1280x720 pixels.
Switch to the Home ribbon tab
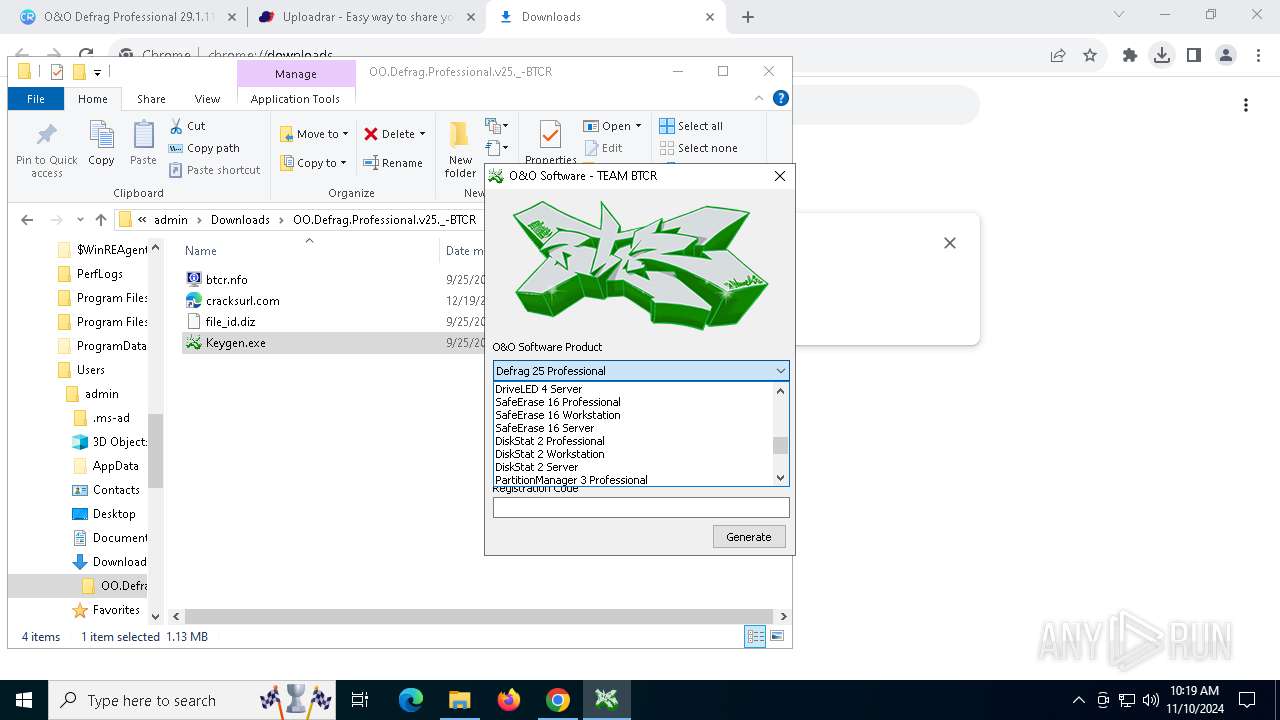pos(93,99)
